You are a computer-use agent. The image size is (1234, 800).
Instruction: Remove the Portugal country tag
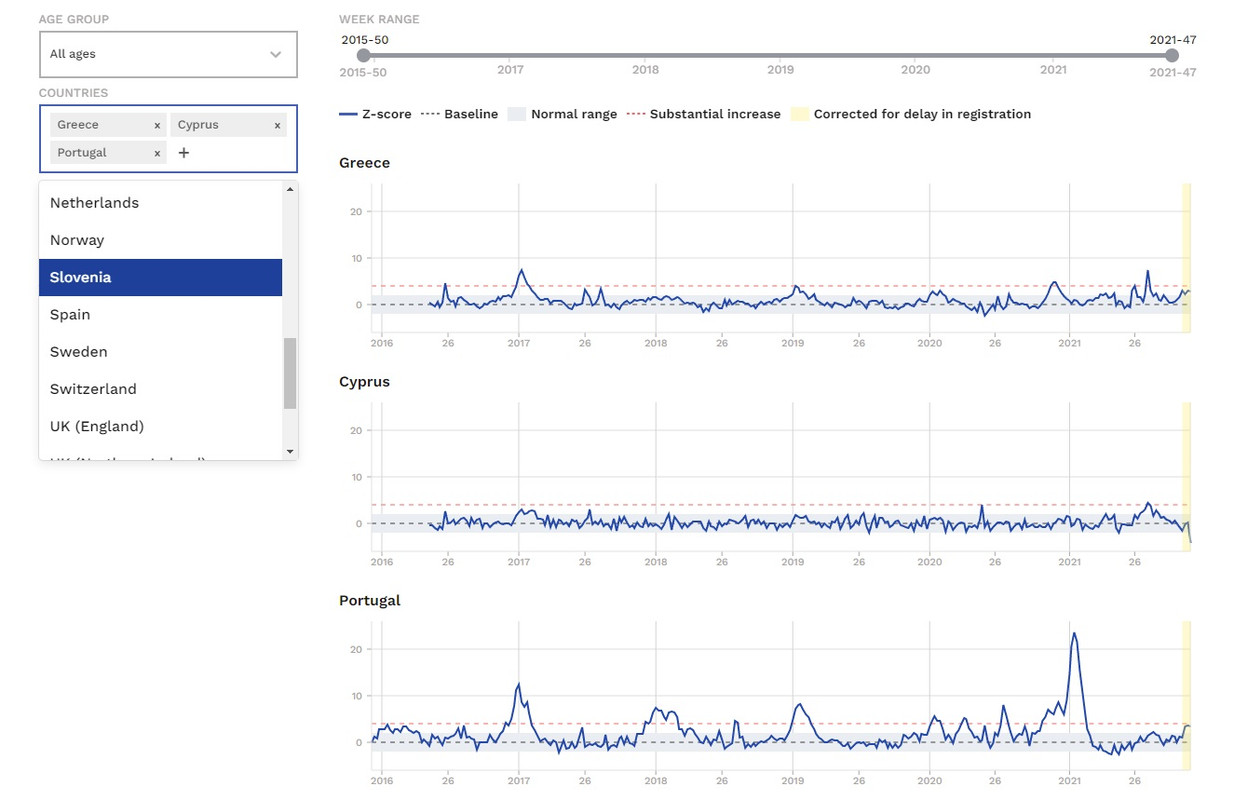[157, 153]
